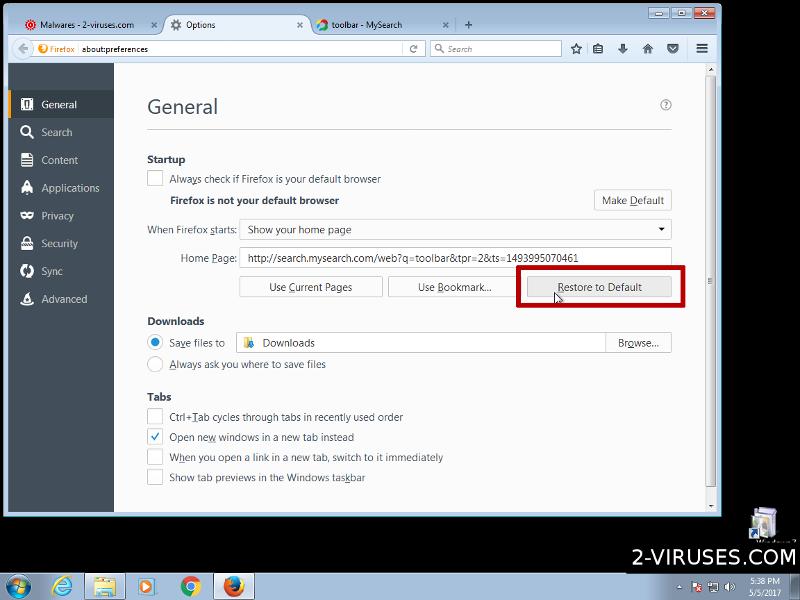Select Always ask you where to save files
Screen dimensions: 800x600
coord(155,364)
